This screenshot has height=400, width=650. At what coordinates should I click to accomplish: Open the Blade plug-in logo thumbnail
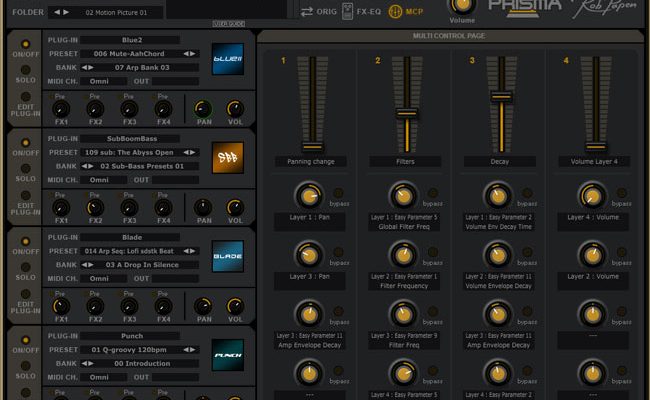point(227,257)
